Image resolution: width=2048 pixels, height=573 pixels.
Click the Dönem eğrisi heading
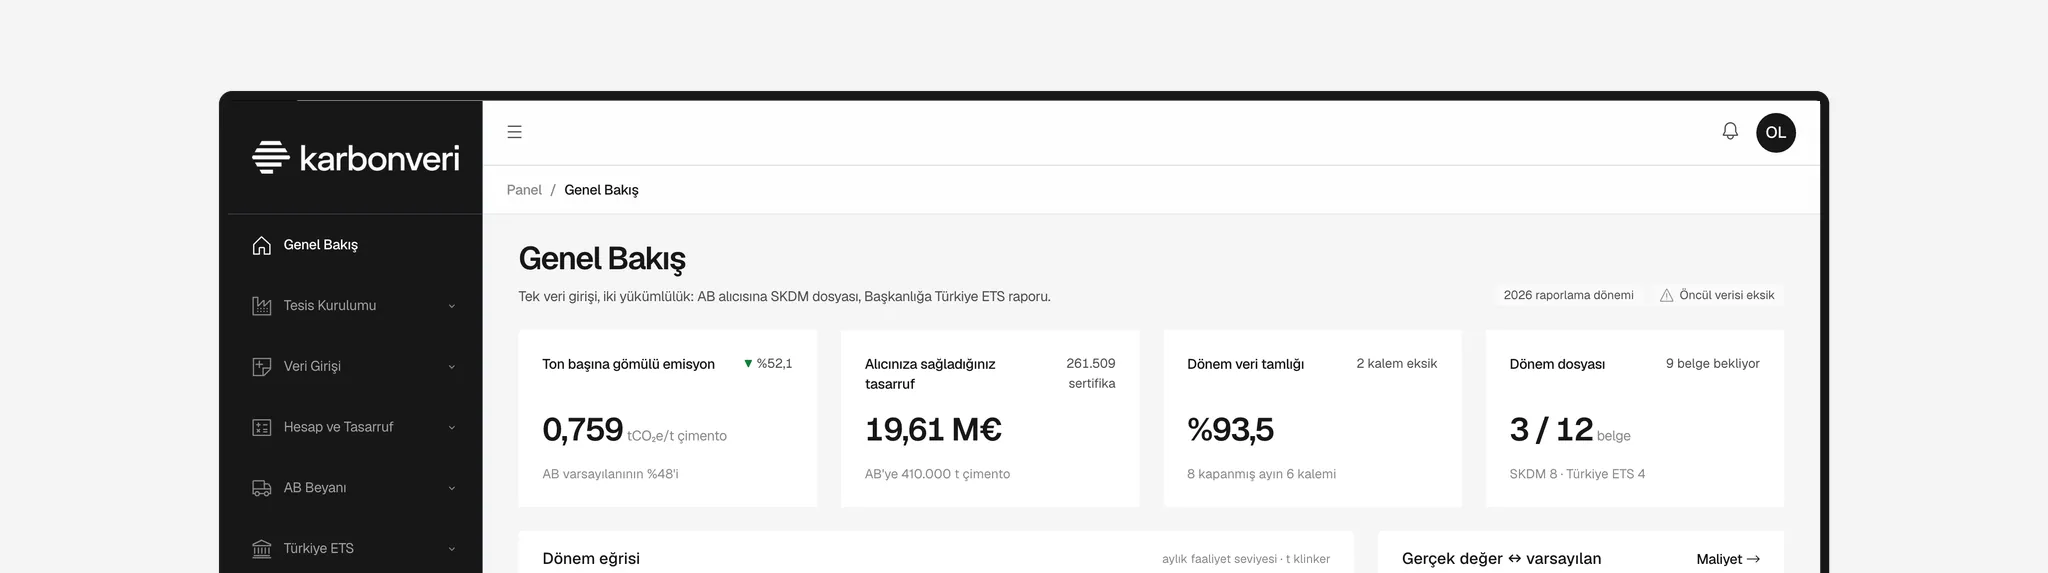tap(591, 559)
